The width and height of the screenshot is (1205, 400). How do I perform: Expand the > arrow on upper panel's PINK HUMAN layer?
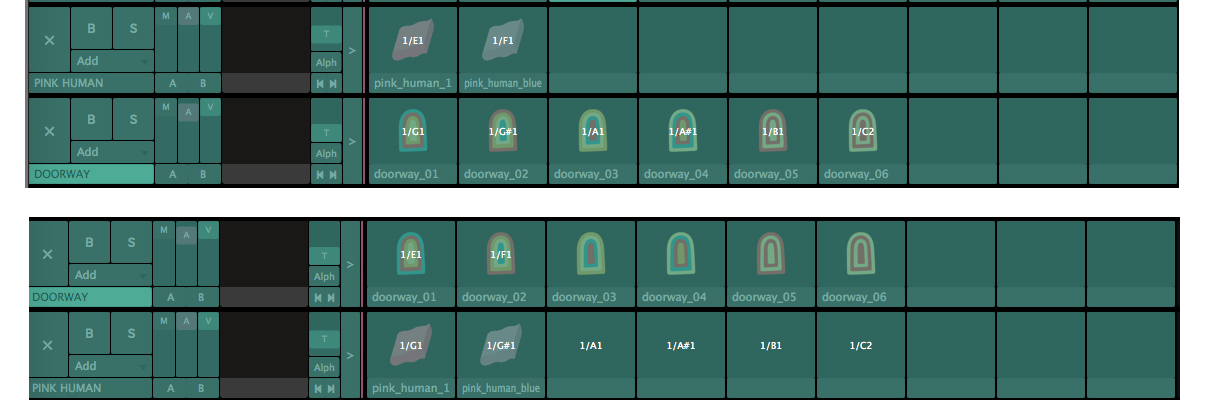click(352, 49)
